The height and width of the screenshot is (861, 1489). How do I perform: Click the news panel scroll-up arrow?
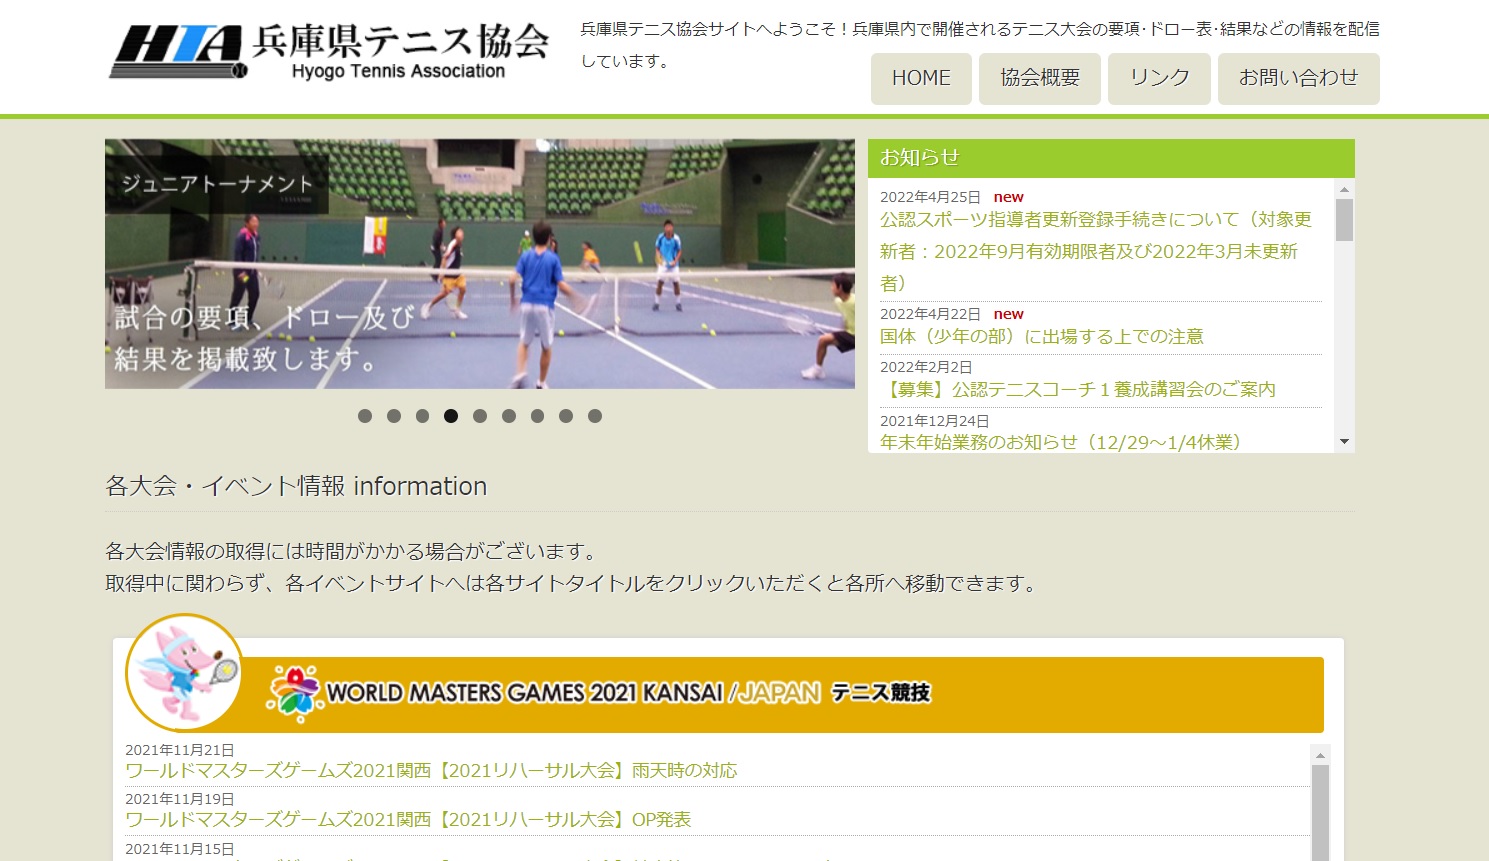(1344, 189)
